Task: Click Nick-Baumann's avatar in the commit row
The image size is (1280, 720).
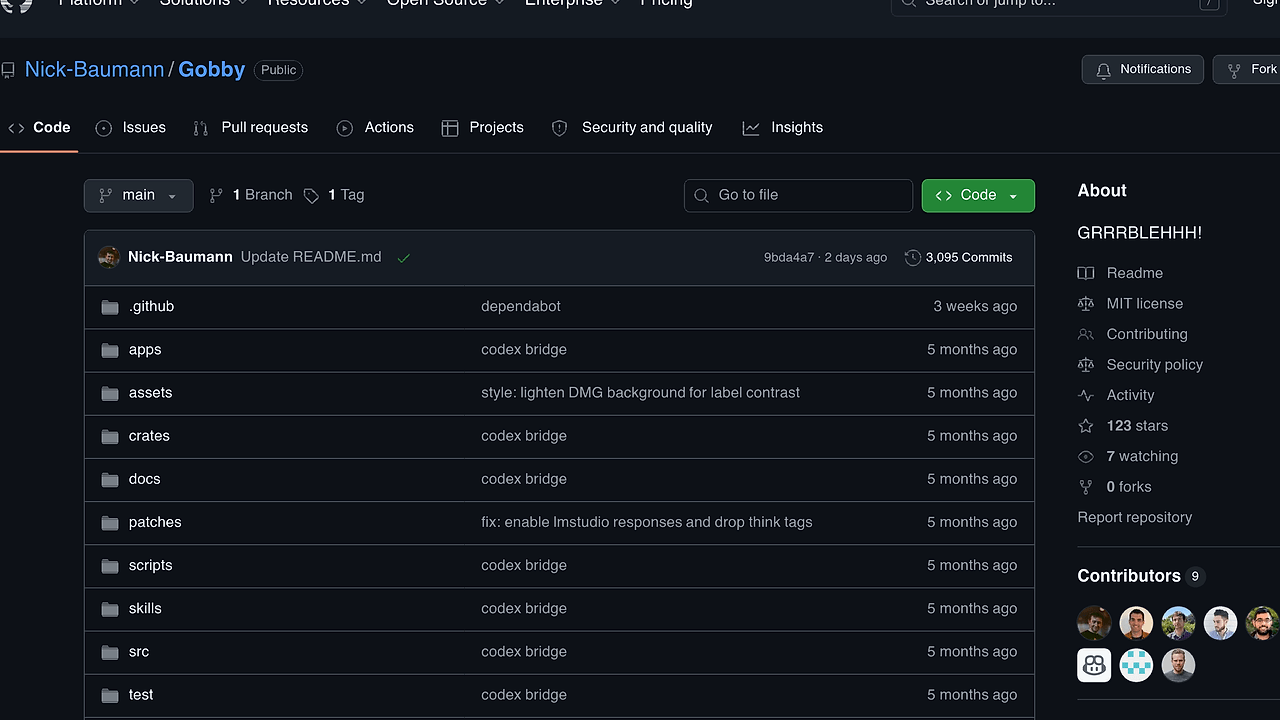Action: tap(109, 257)
